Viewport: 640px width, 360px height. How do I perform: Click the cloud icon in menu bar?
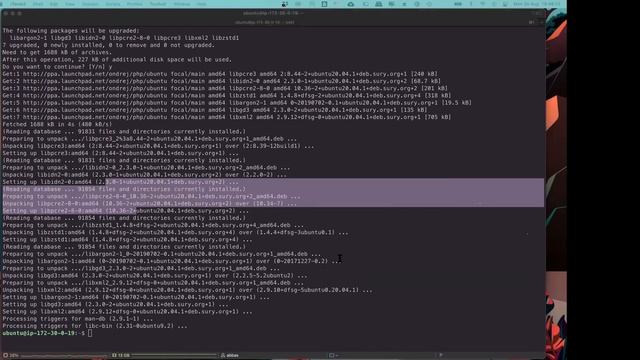pos(351,4)
